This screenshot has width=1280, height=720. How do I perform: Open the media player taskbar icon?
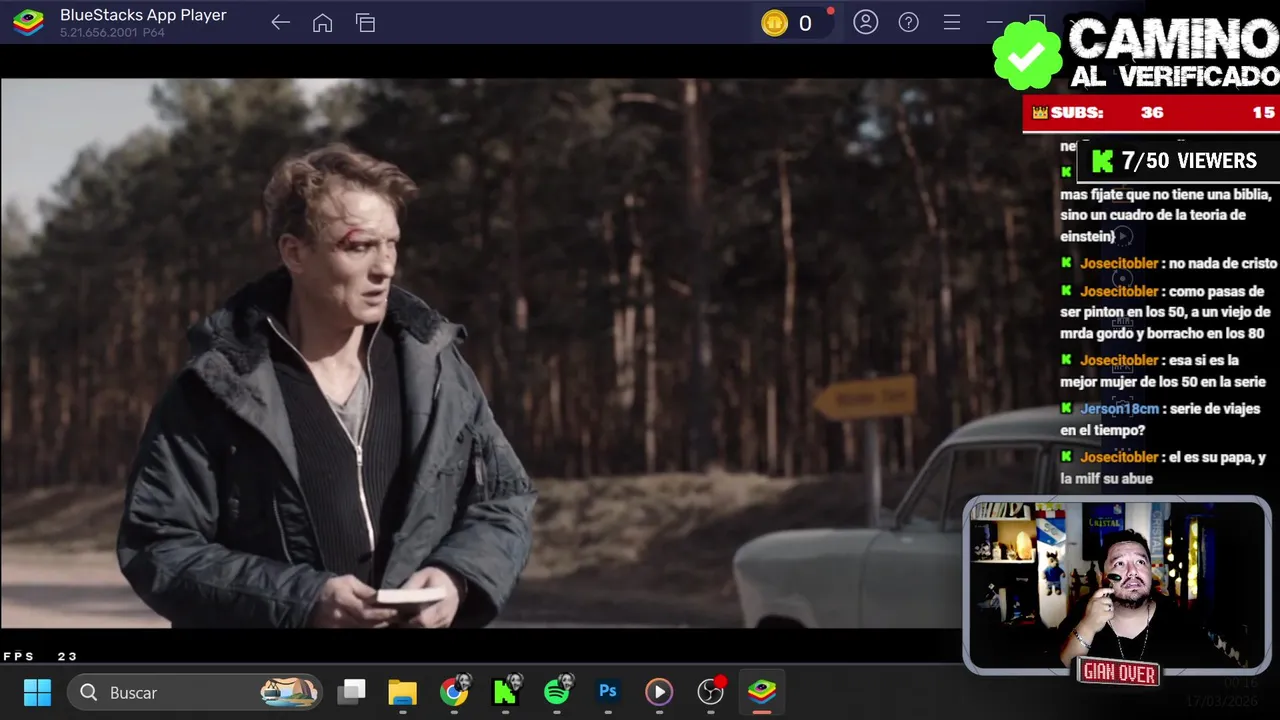click(x=659, y=692)
